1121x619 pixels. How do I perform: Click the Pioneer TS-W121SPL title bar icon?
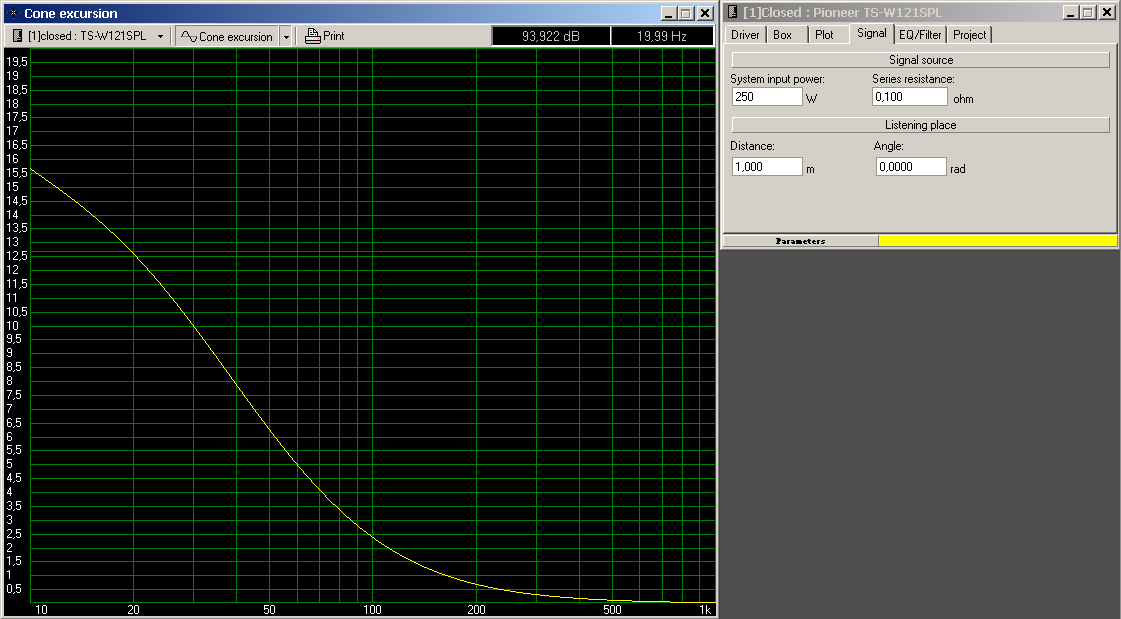pos(732,12)
